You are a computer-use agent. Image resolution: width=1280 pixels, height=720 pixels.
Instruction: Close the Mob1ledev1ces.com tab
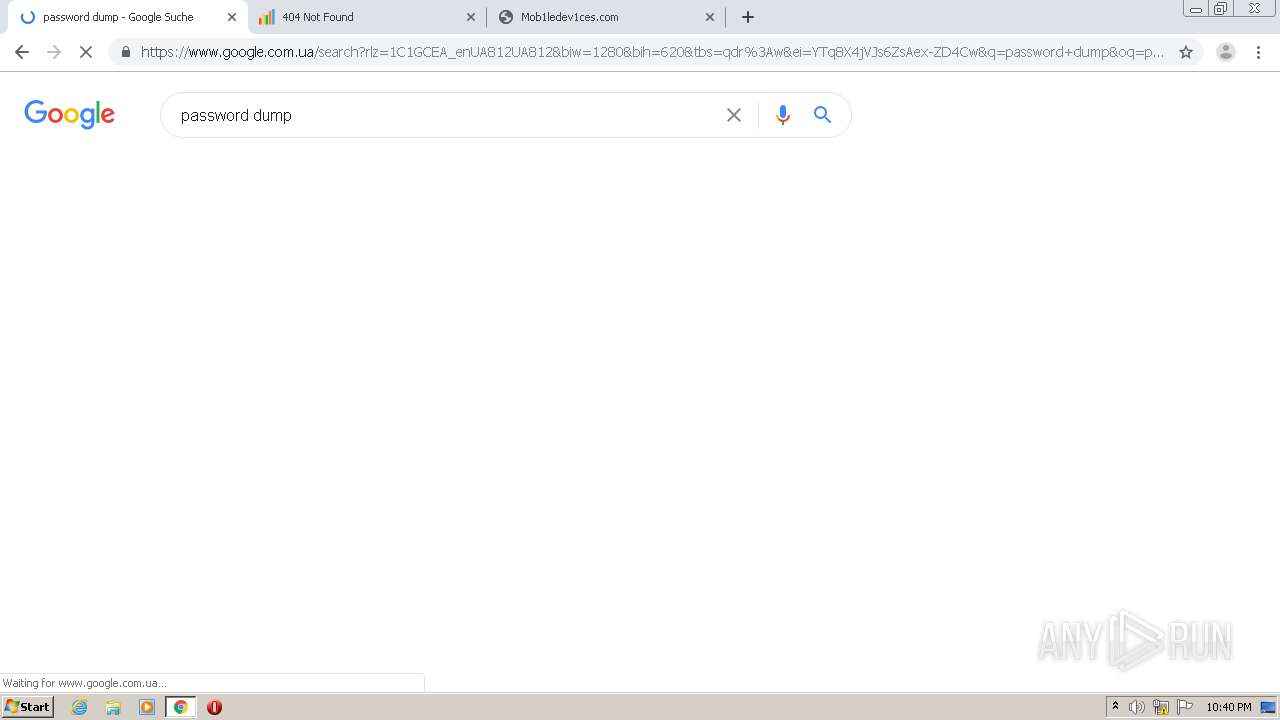(x=710, y=17)
